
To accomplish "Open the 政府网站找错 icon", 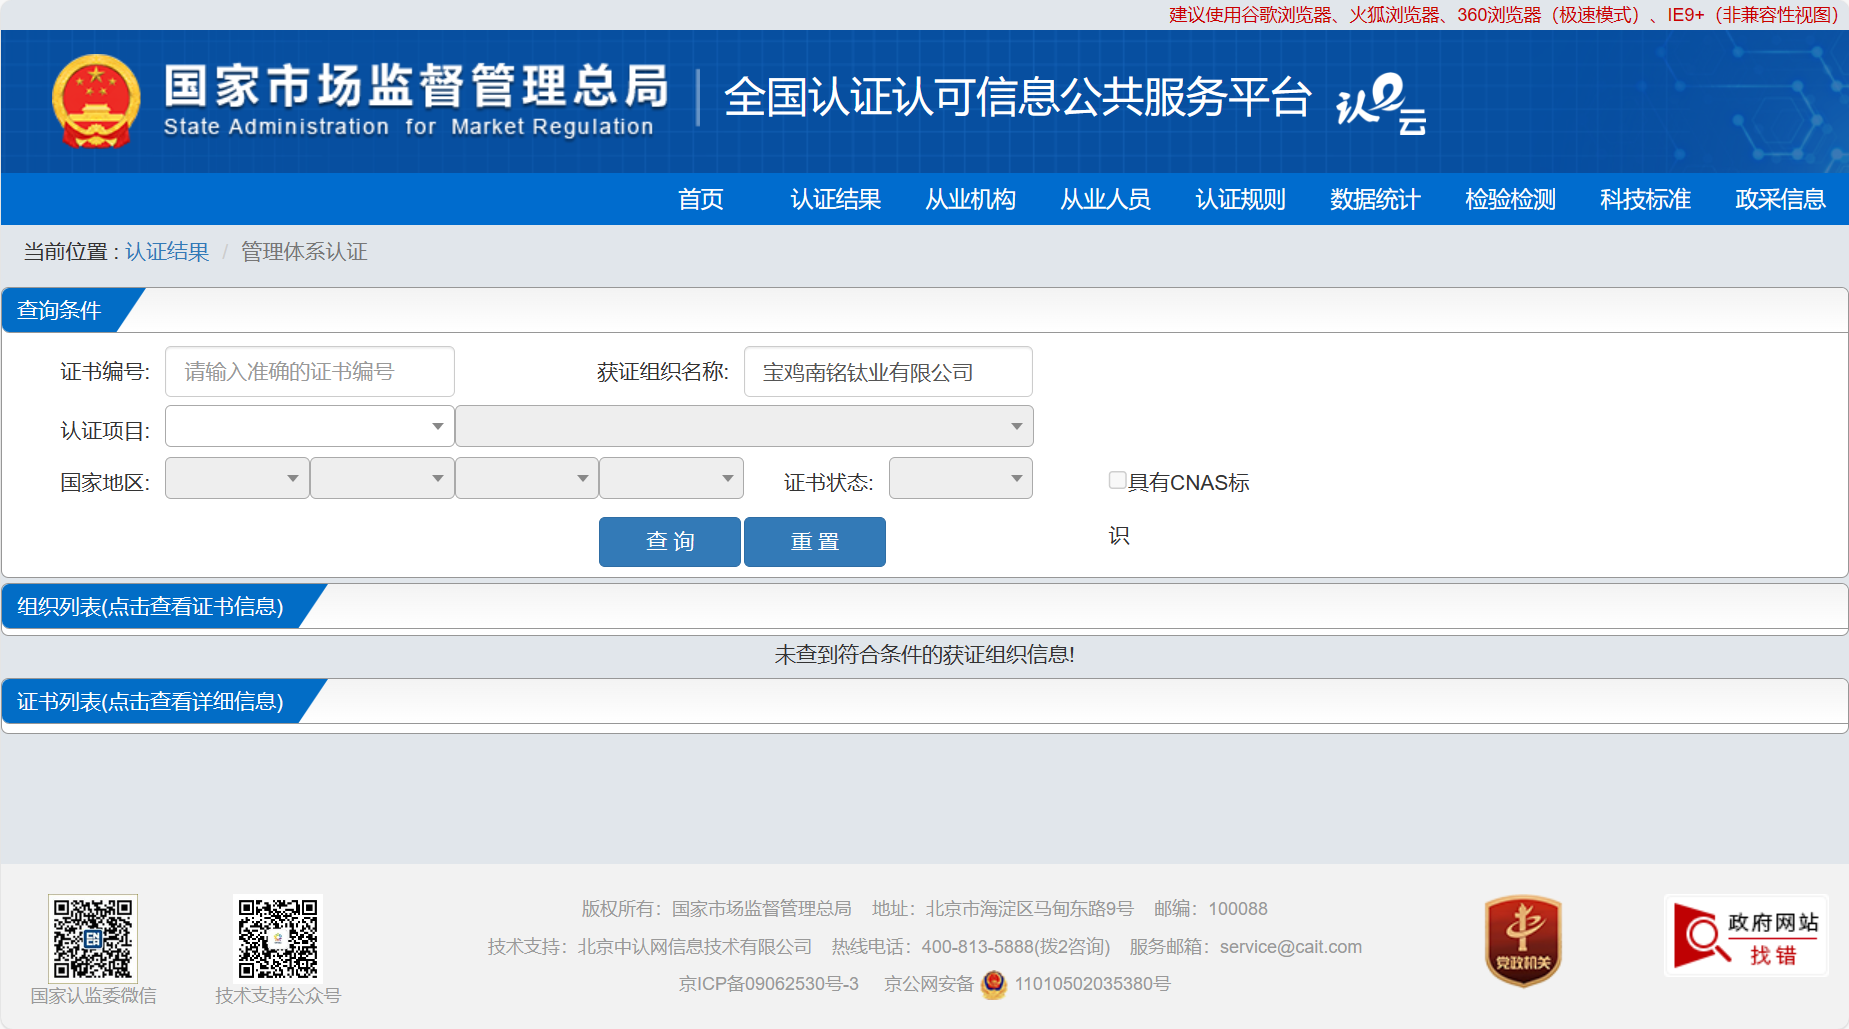I will coord(1745,936).
